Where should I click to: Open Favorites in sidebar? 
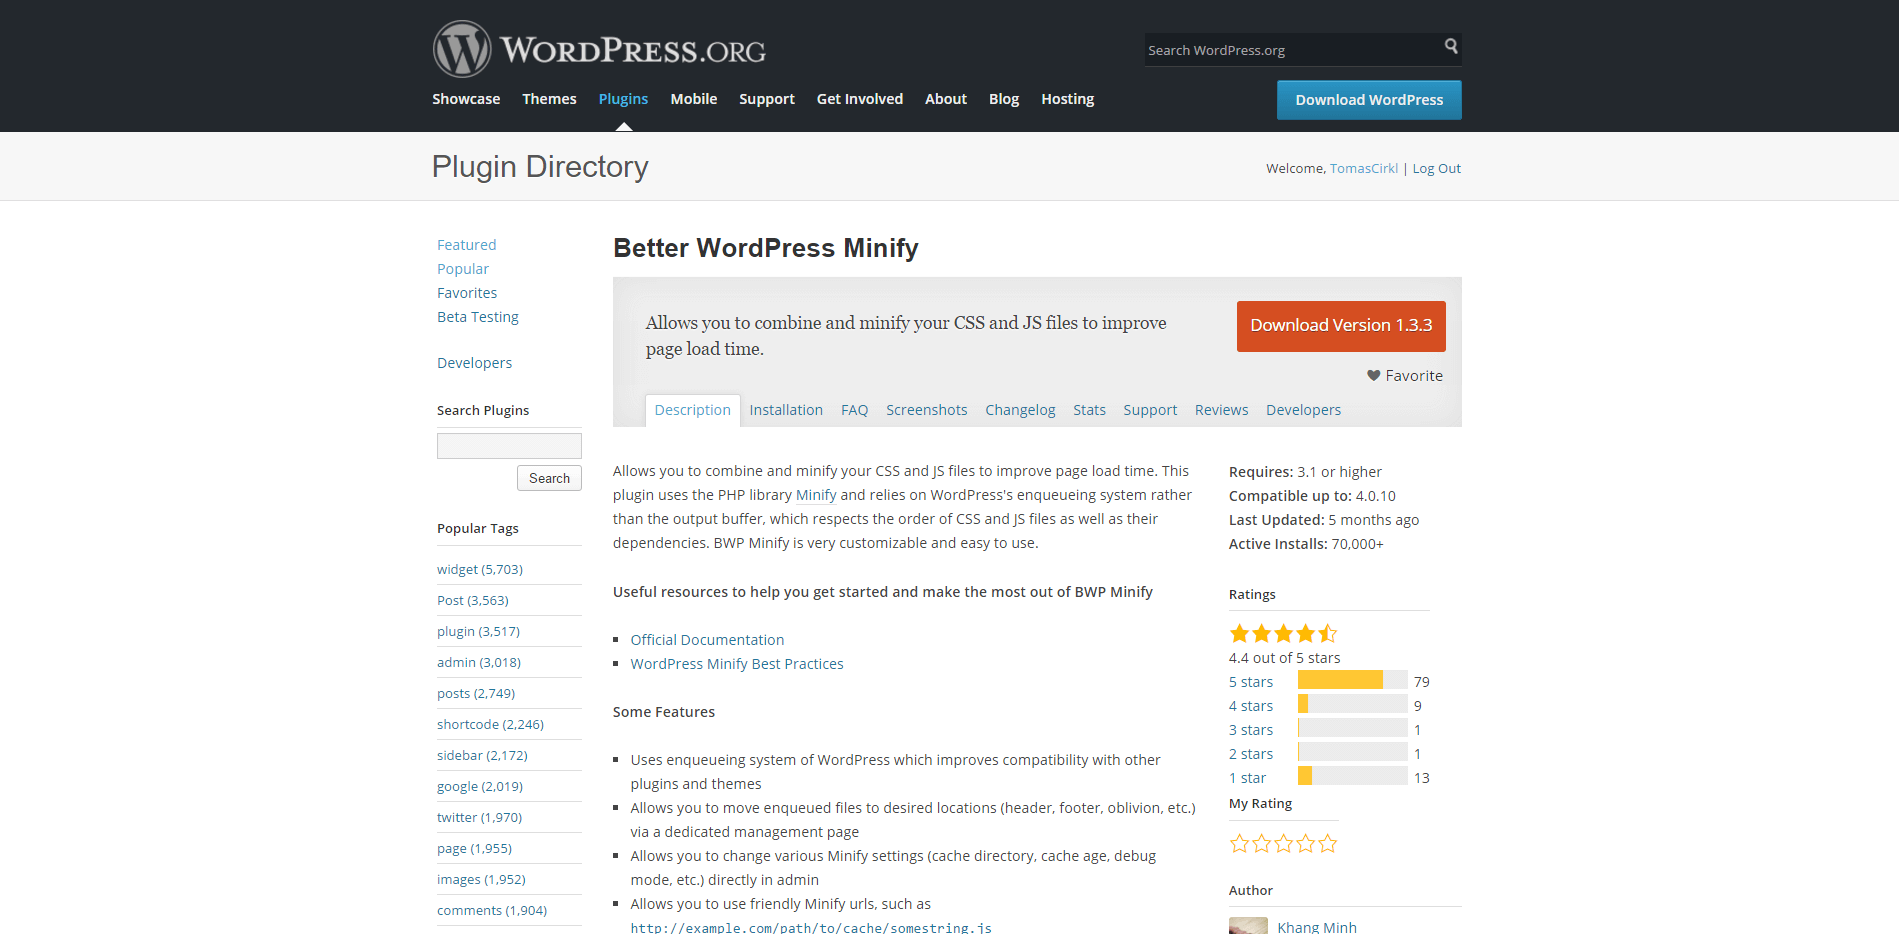(x=467, y=293)
